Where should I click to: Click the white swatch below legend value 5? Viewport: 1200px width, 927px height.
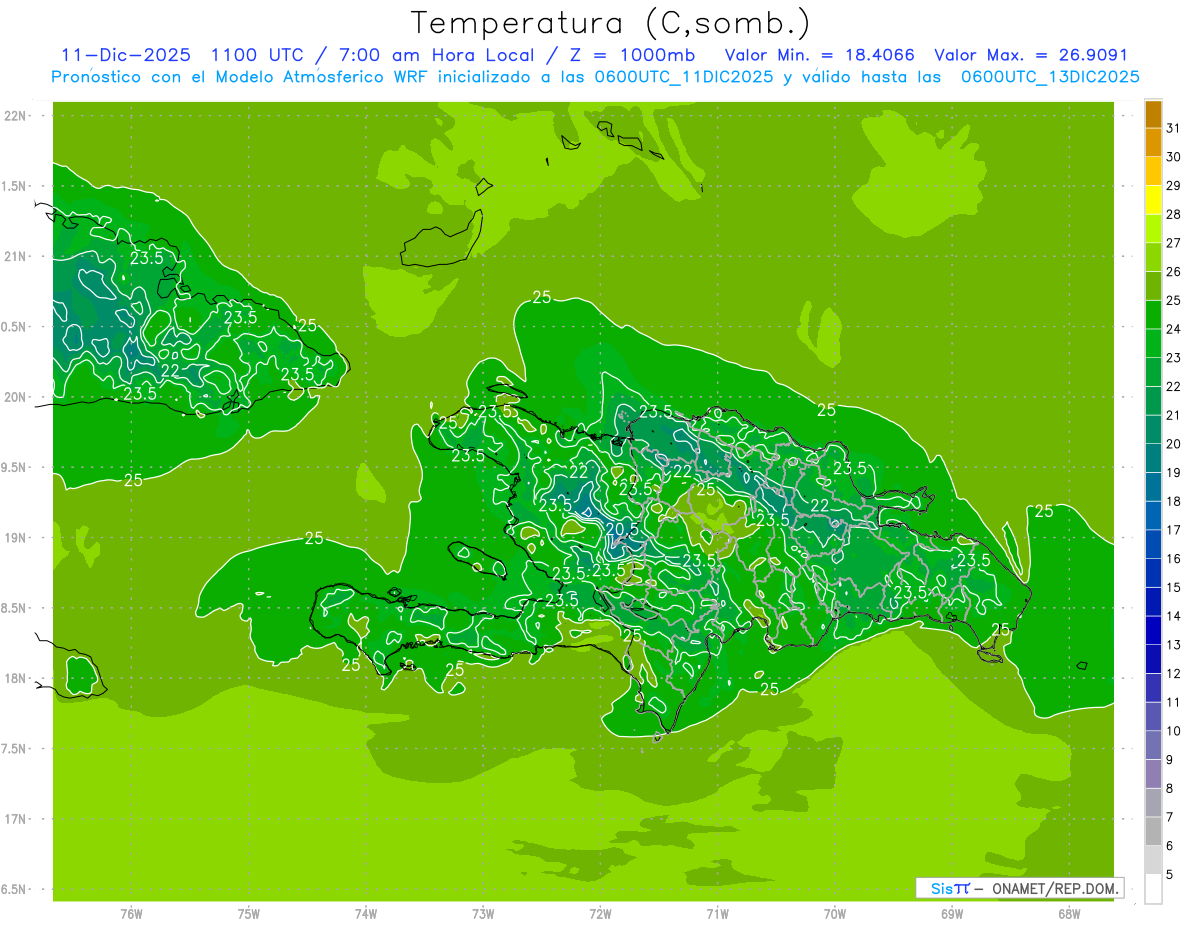pos(1153,888)
